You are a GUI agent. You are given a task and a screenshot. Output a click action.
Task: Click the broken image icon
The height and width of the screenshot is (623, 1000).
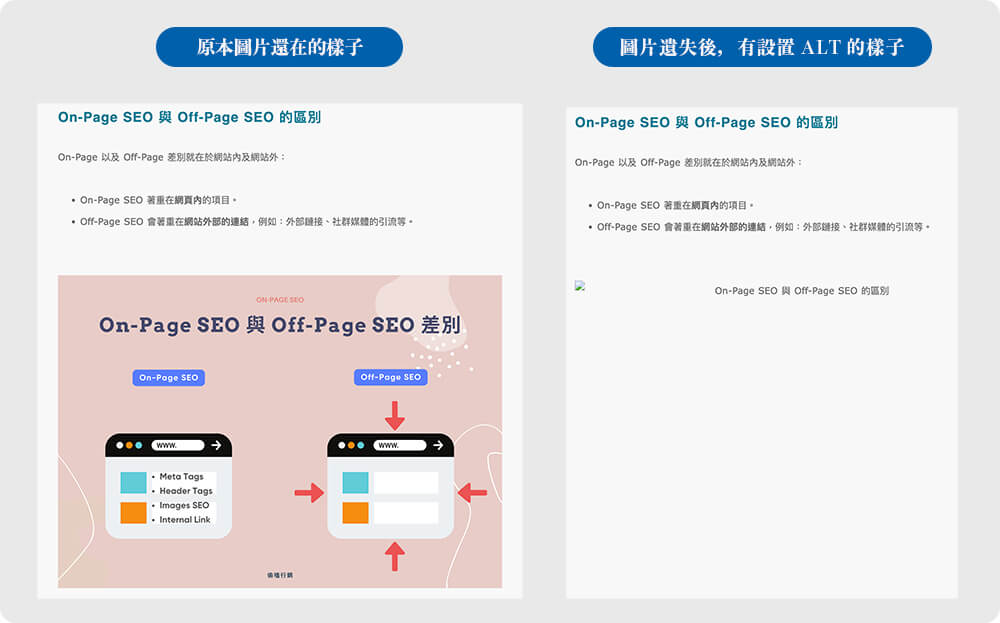click(x=580, y=286)
